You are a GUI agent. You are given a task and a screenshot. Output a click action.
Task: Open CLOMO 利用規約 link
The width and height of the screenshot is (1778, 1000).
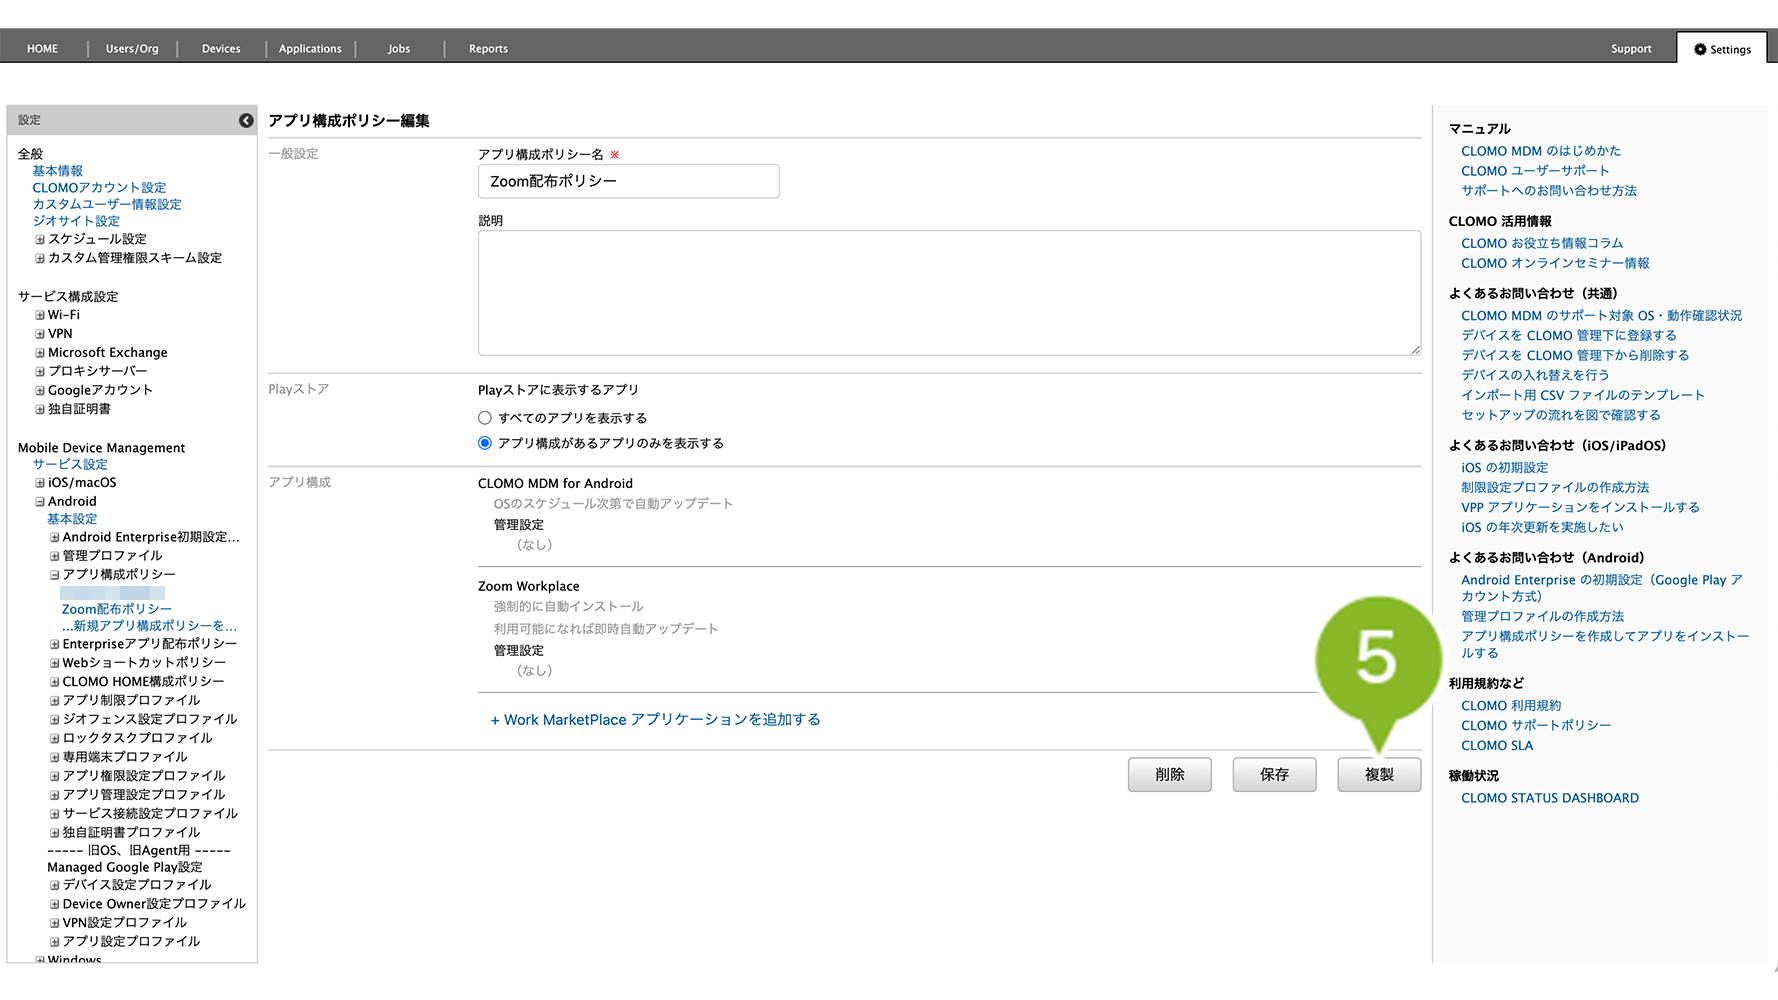(x=1511, y=705)
